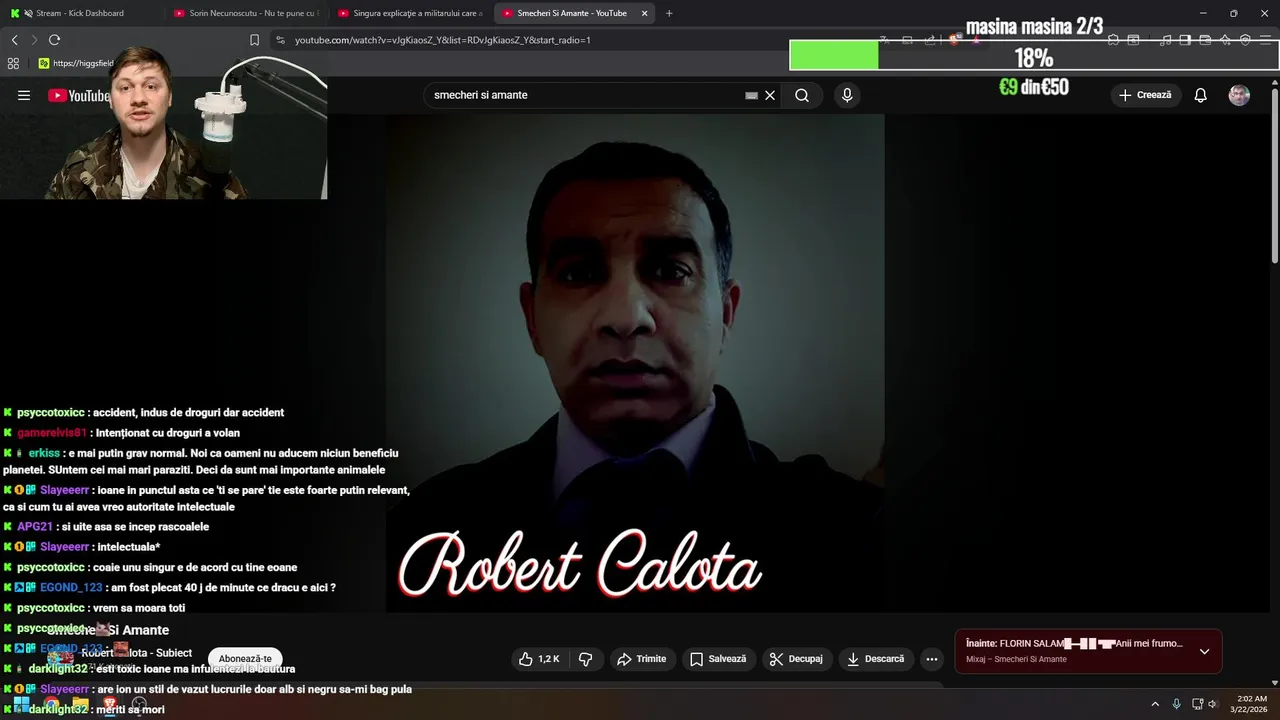The width and height of the screenshot is (1280, 720).
Task: Like the video with thumbs up
Action: (x=539, y=659)
